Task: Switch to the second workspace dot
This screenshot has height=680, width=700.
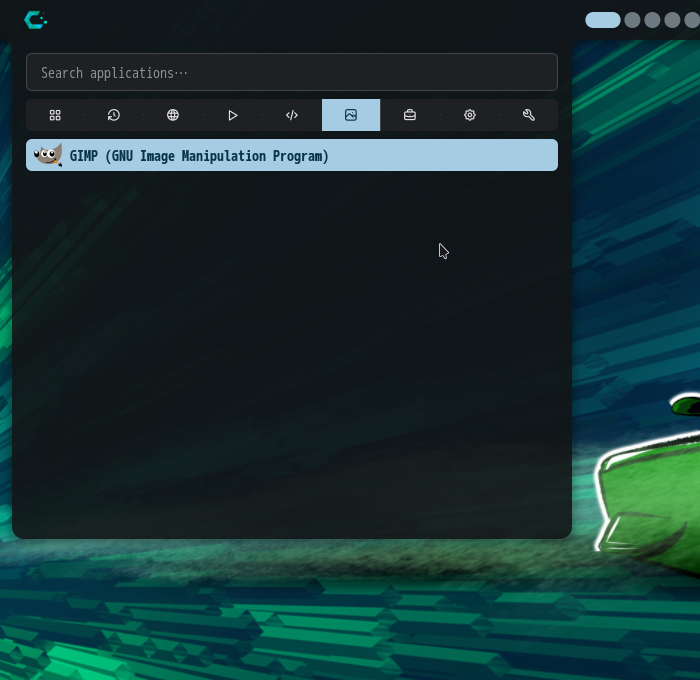Action: 632,20
